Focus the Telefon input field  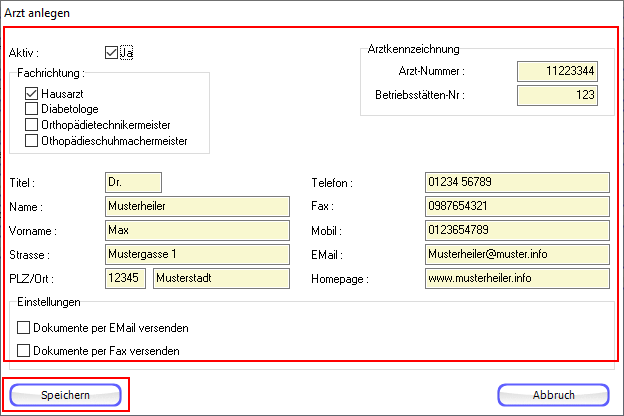pyautogui.click(x=516, y=183)
